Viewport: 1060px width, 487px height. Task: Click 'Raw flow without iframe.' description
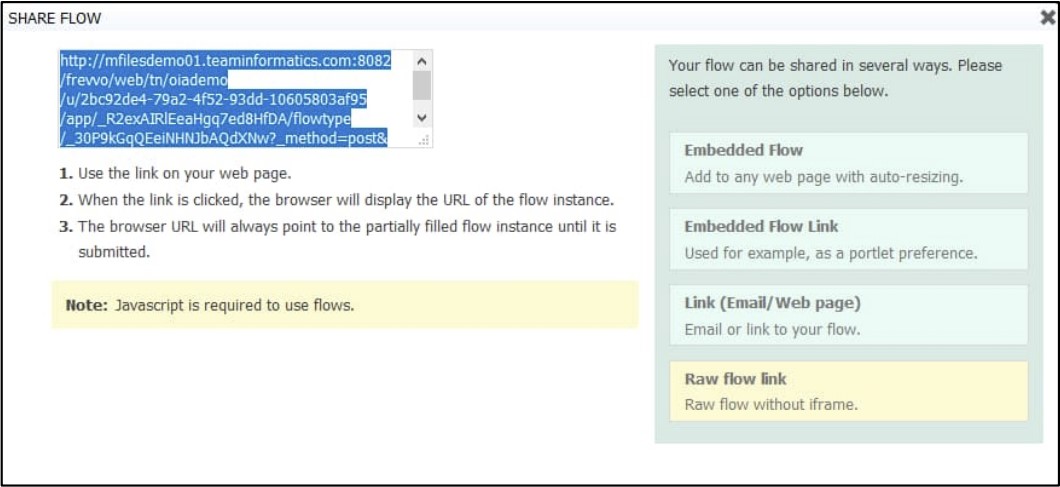(771, 405)
